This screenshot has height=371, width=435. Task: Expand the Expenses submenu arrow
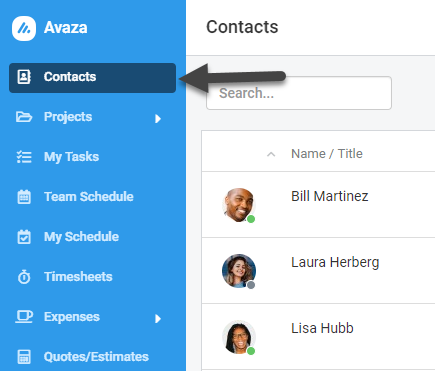point(158,319)
